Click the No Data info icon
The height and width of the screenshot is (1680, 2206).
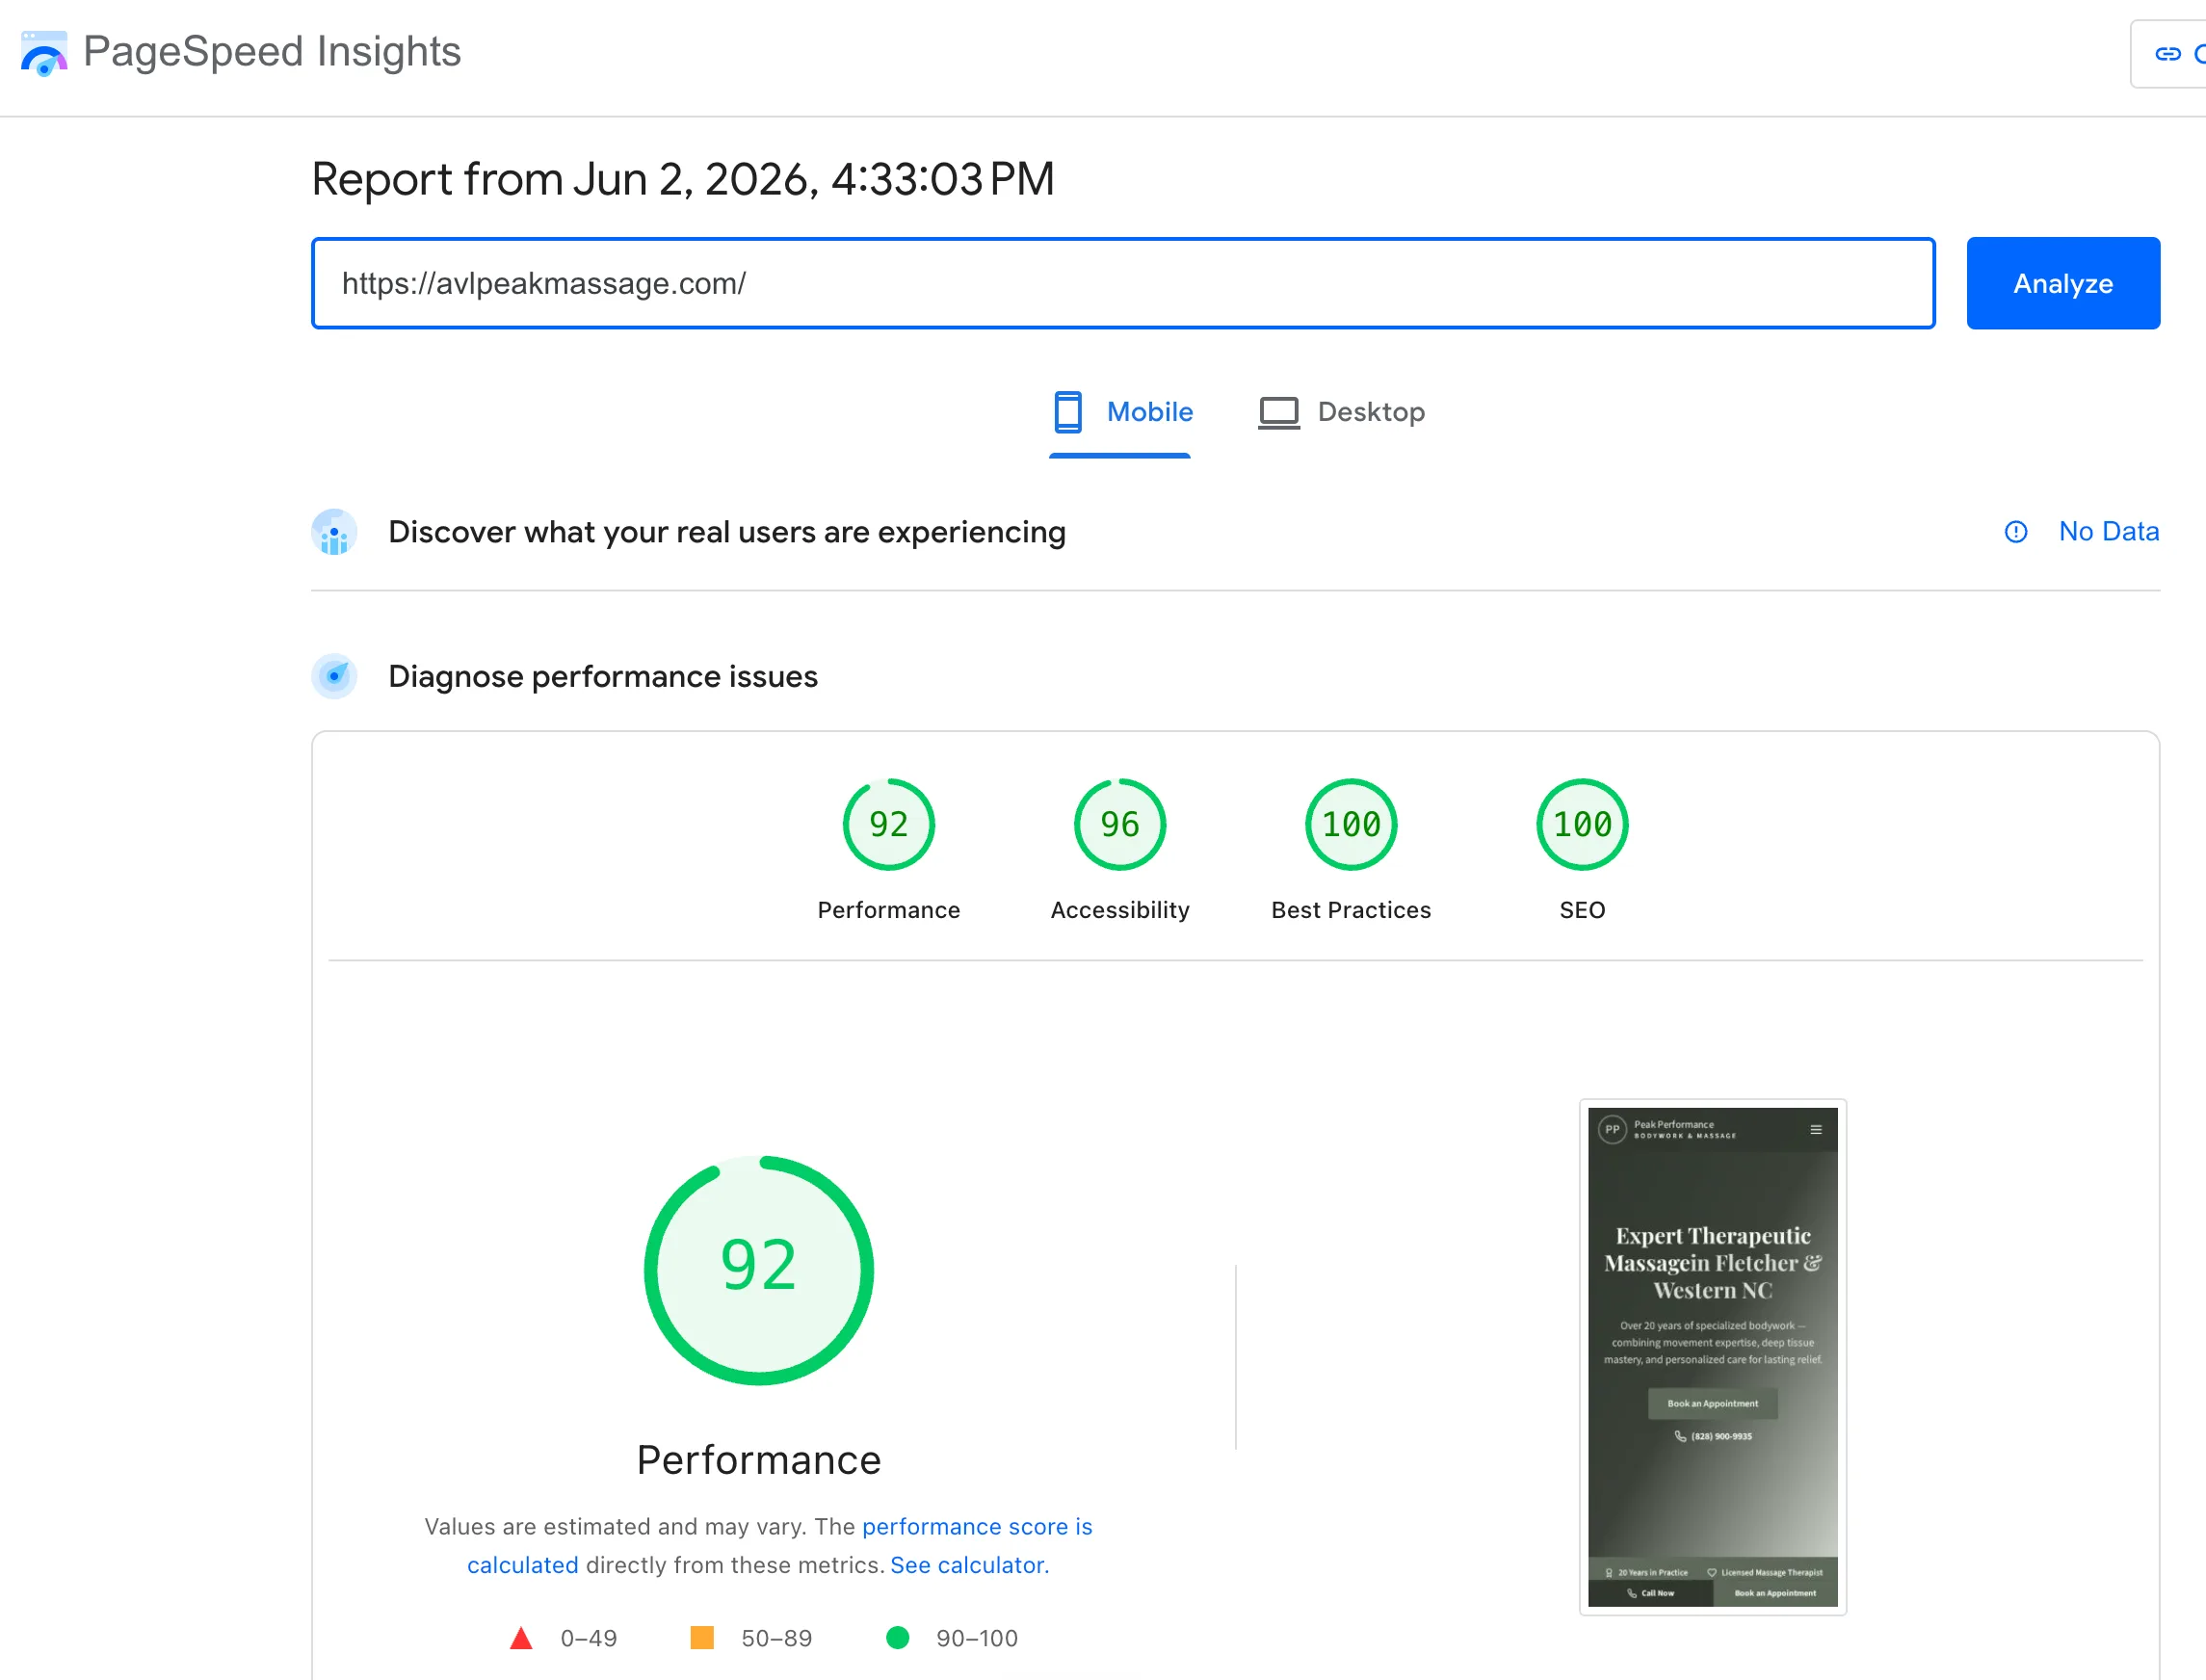(x=2016, y=532)
